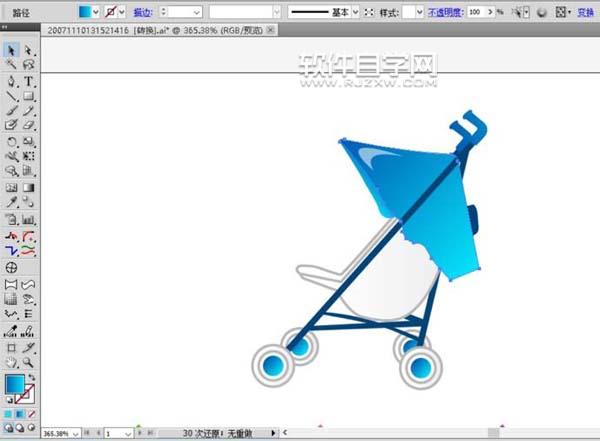Click the 365.38% zoom field
Viewport: 600px width, 441px height.
(56, 434)
